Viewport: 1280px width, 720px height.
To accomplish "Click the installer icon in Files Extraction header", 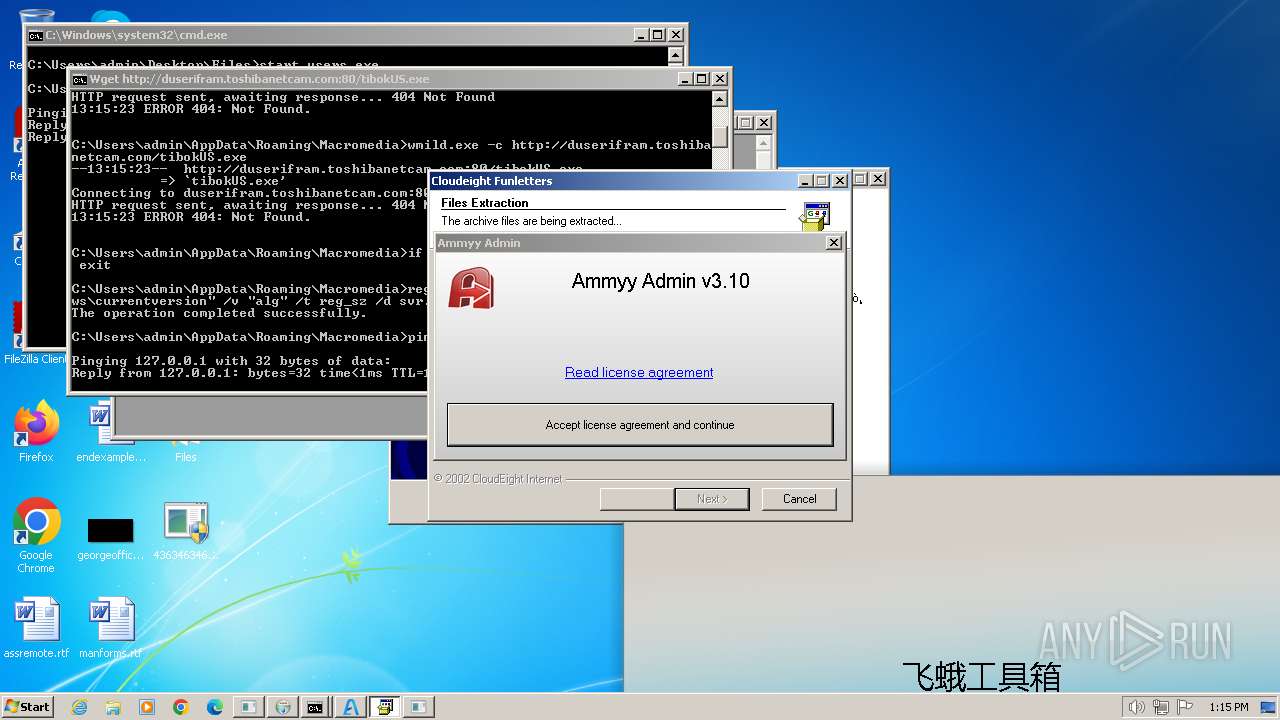I will tap(815, 216).
